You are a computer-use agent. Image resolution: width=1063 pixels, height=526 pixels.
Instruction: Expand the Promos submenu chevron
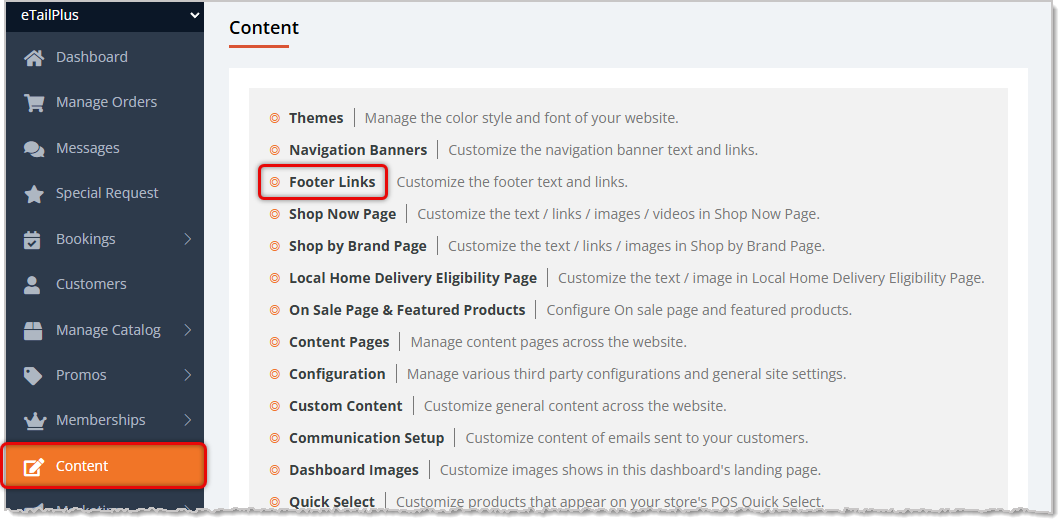point(188,376)
